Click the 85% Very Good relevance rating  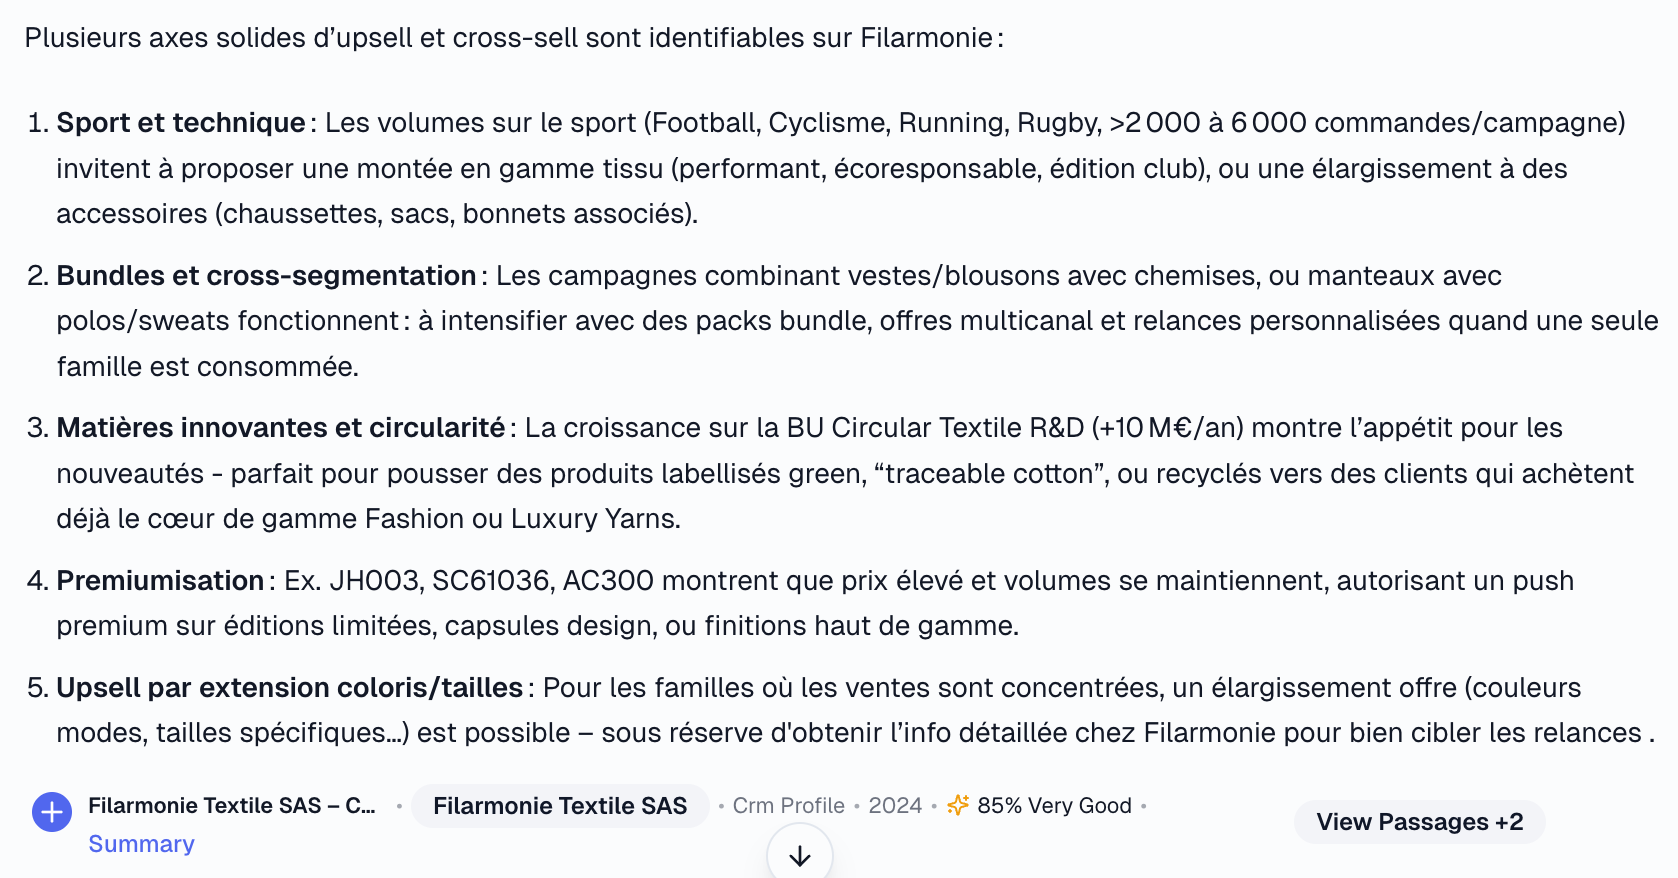(1054, 806)
